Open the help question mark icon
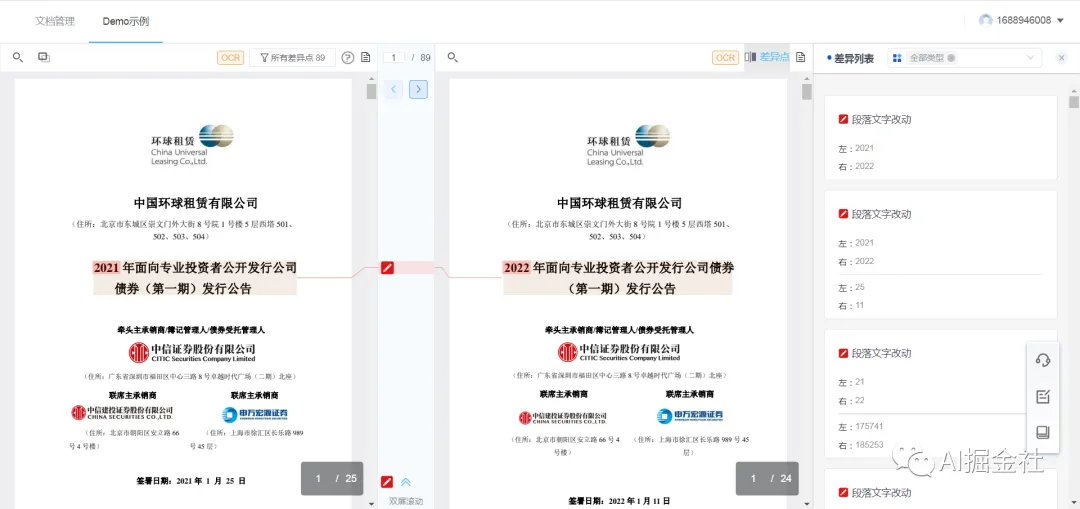The height and width of the screenshot is (509, 1080). [x=348, y=58]
